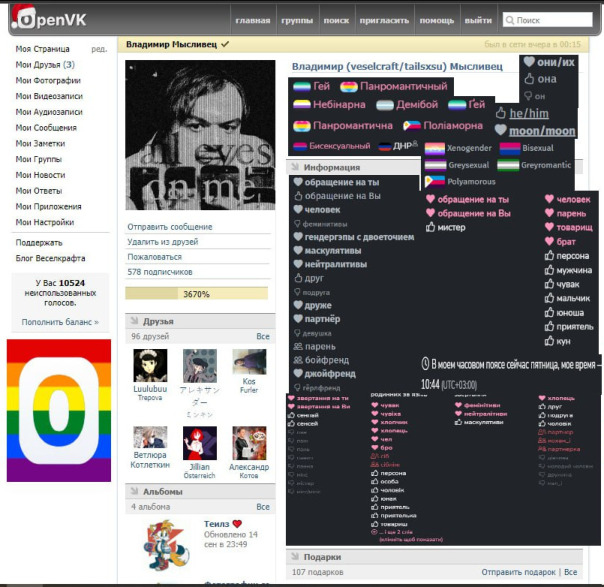This screenshot has height=587, width=604.
Task: Open friend Luulubuu Trepova avatar
Action: (x=150, y=366)
